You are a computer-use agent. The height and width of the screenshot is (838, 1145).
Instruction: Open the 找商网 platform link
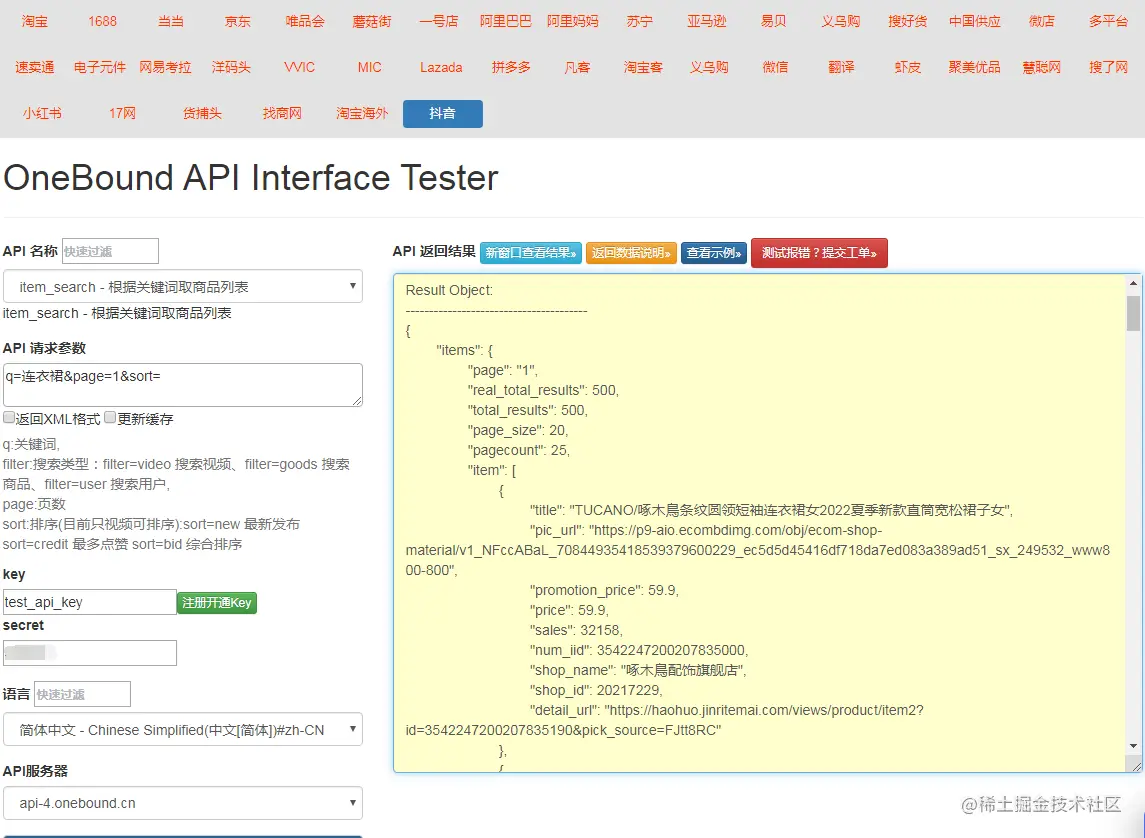click(x=282, y=113)
